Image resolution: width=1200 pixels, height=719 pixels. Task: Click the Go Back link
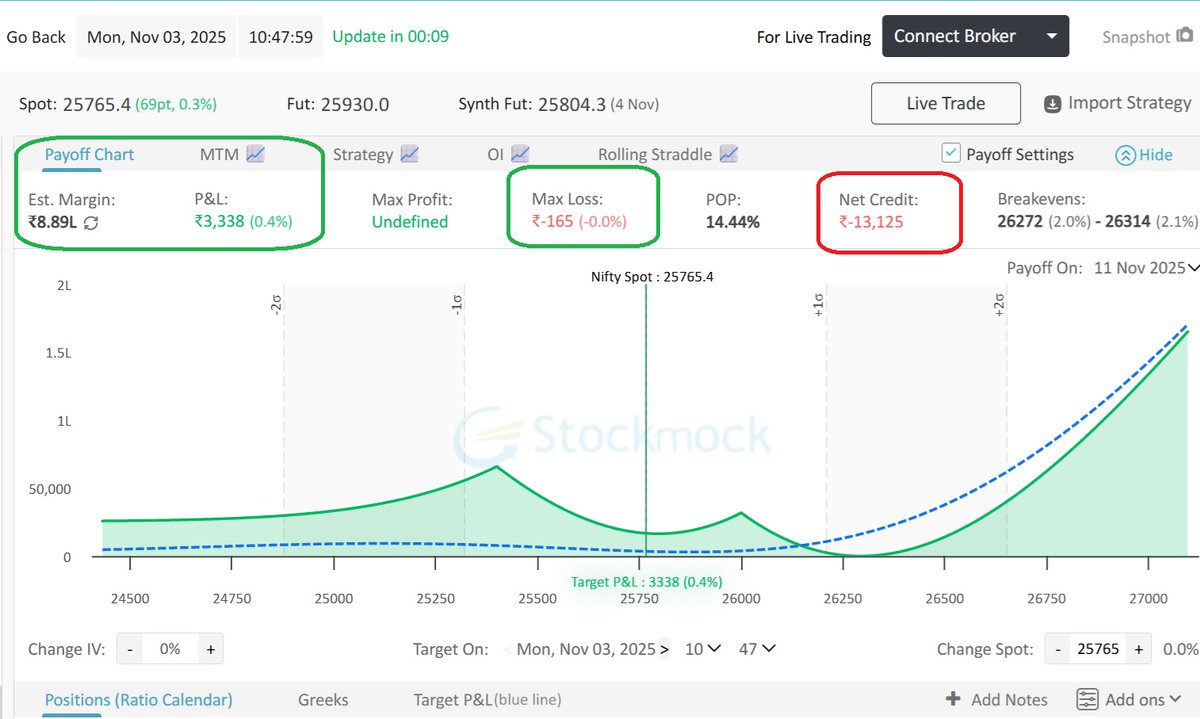(x=35, y=36)
